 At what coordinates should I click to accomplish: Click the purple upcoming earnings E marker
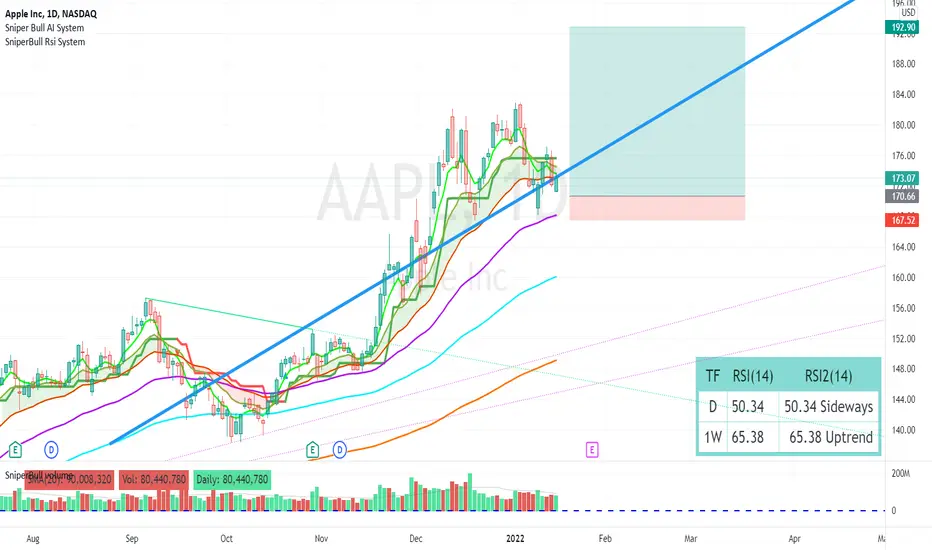tap(591, 450)
